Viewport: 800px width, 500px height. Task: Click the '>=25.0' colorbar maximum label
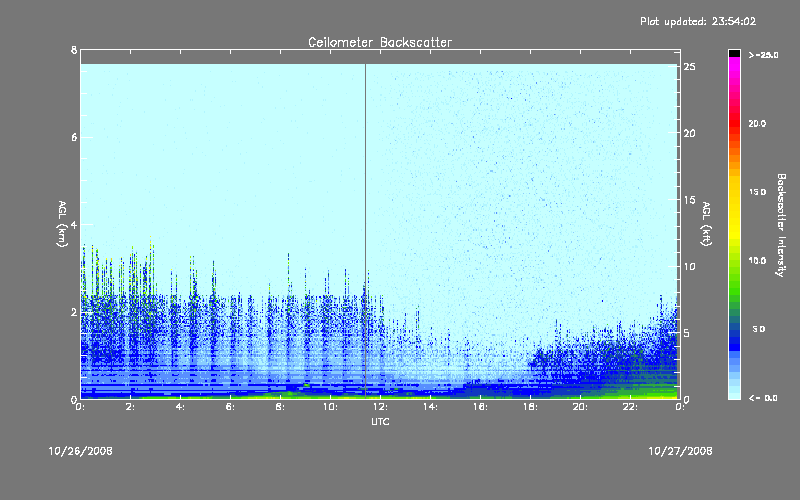coord(763,55)
